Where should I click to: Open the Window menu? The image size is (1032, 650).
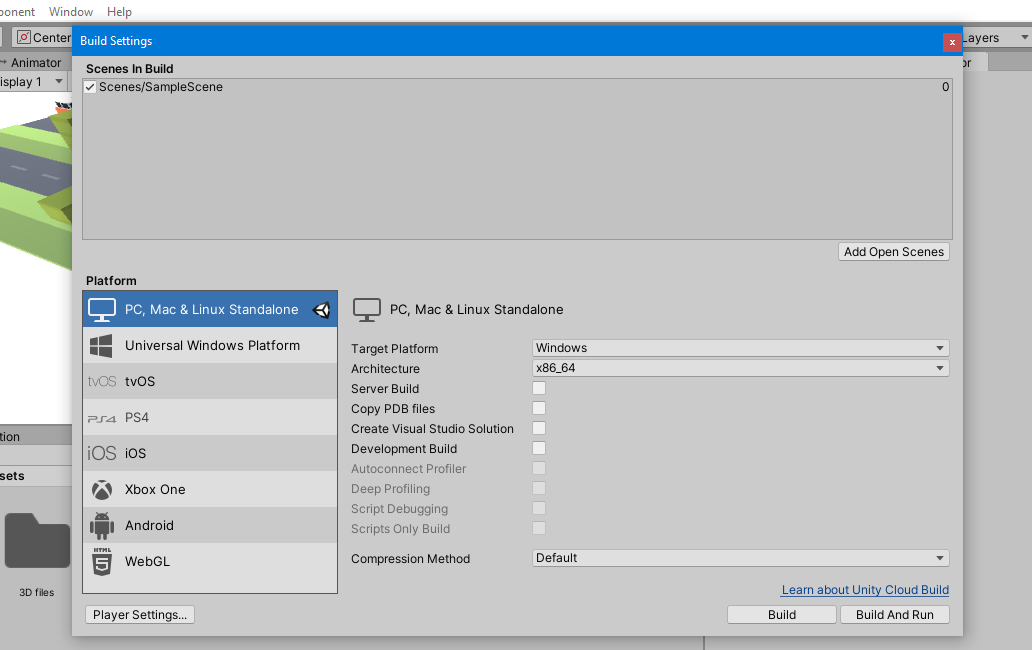(70, 12)
